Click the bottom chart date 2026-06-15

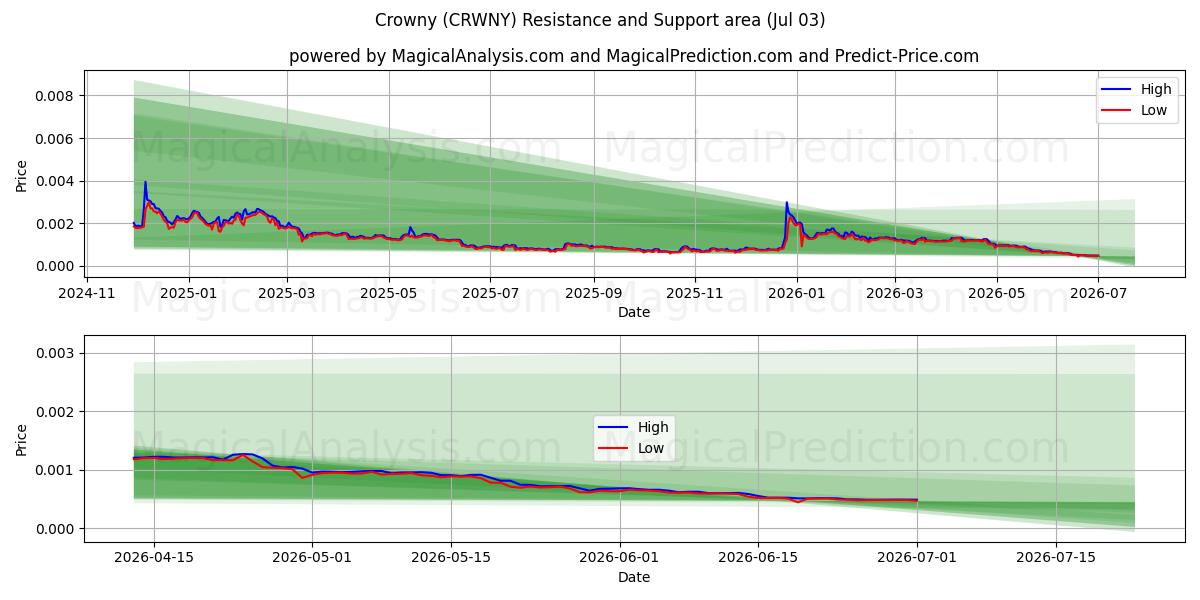tap(758, 558)
